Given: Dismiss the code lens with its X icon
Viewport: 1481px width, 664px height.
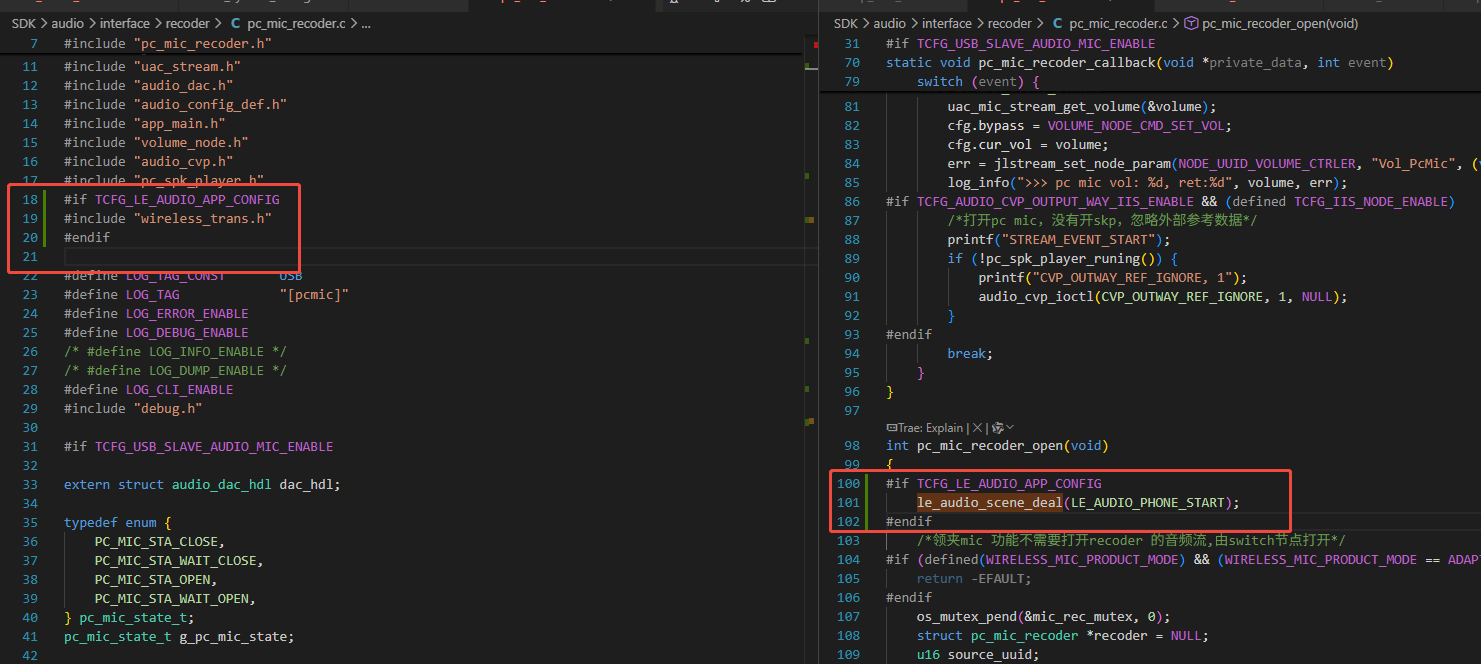Looking at the screenshot, I should tap(977, 427).
